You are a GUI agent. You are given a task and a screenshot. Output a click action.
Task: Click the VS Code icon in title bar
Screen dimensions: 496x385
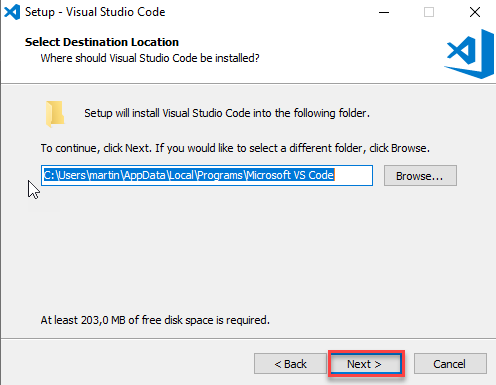12,12
